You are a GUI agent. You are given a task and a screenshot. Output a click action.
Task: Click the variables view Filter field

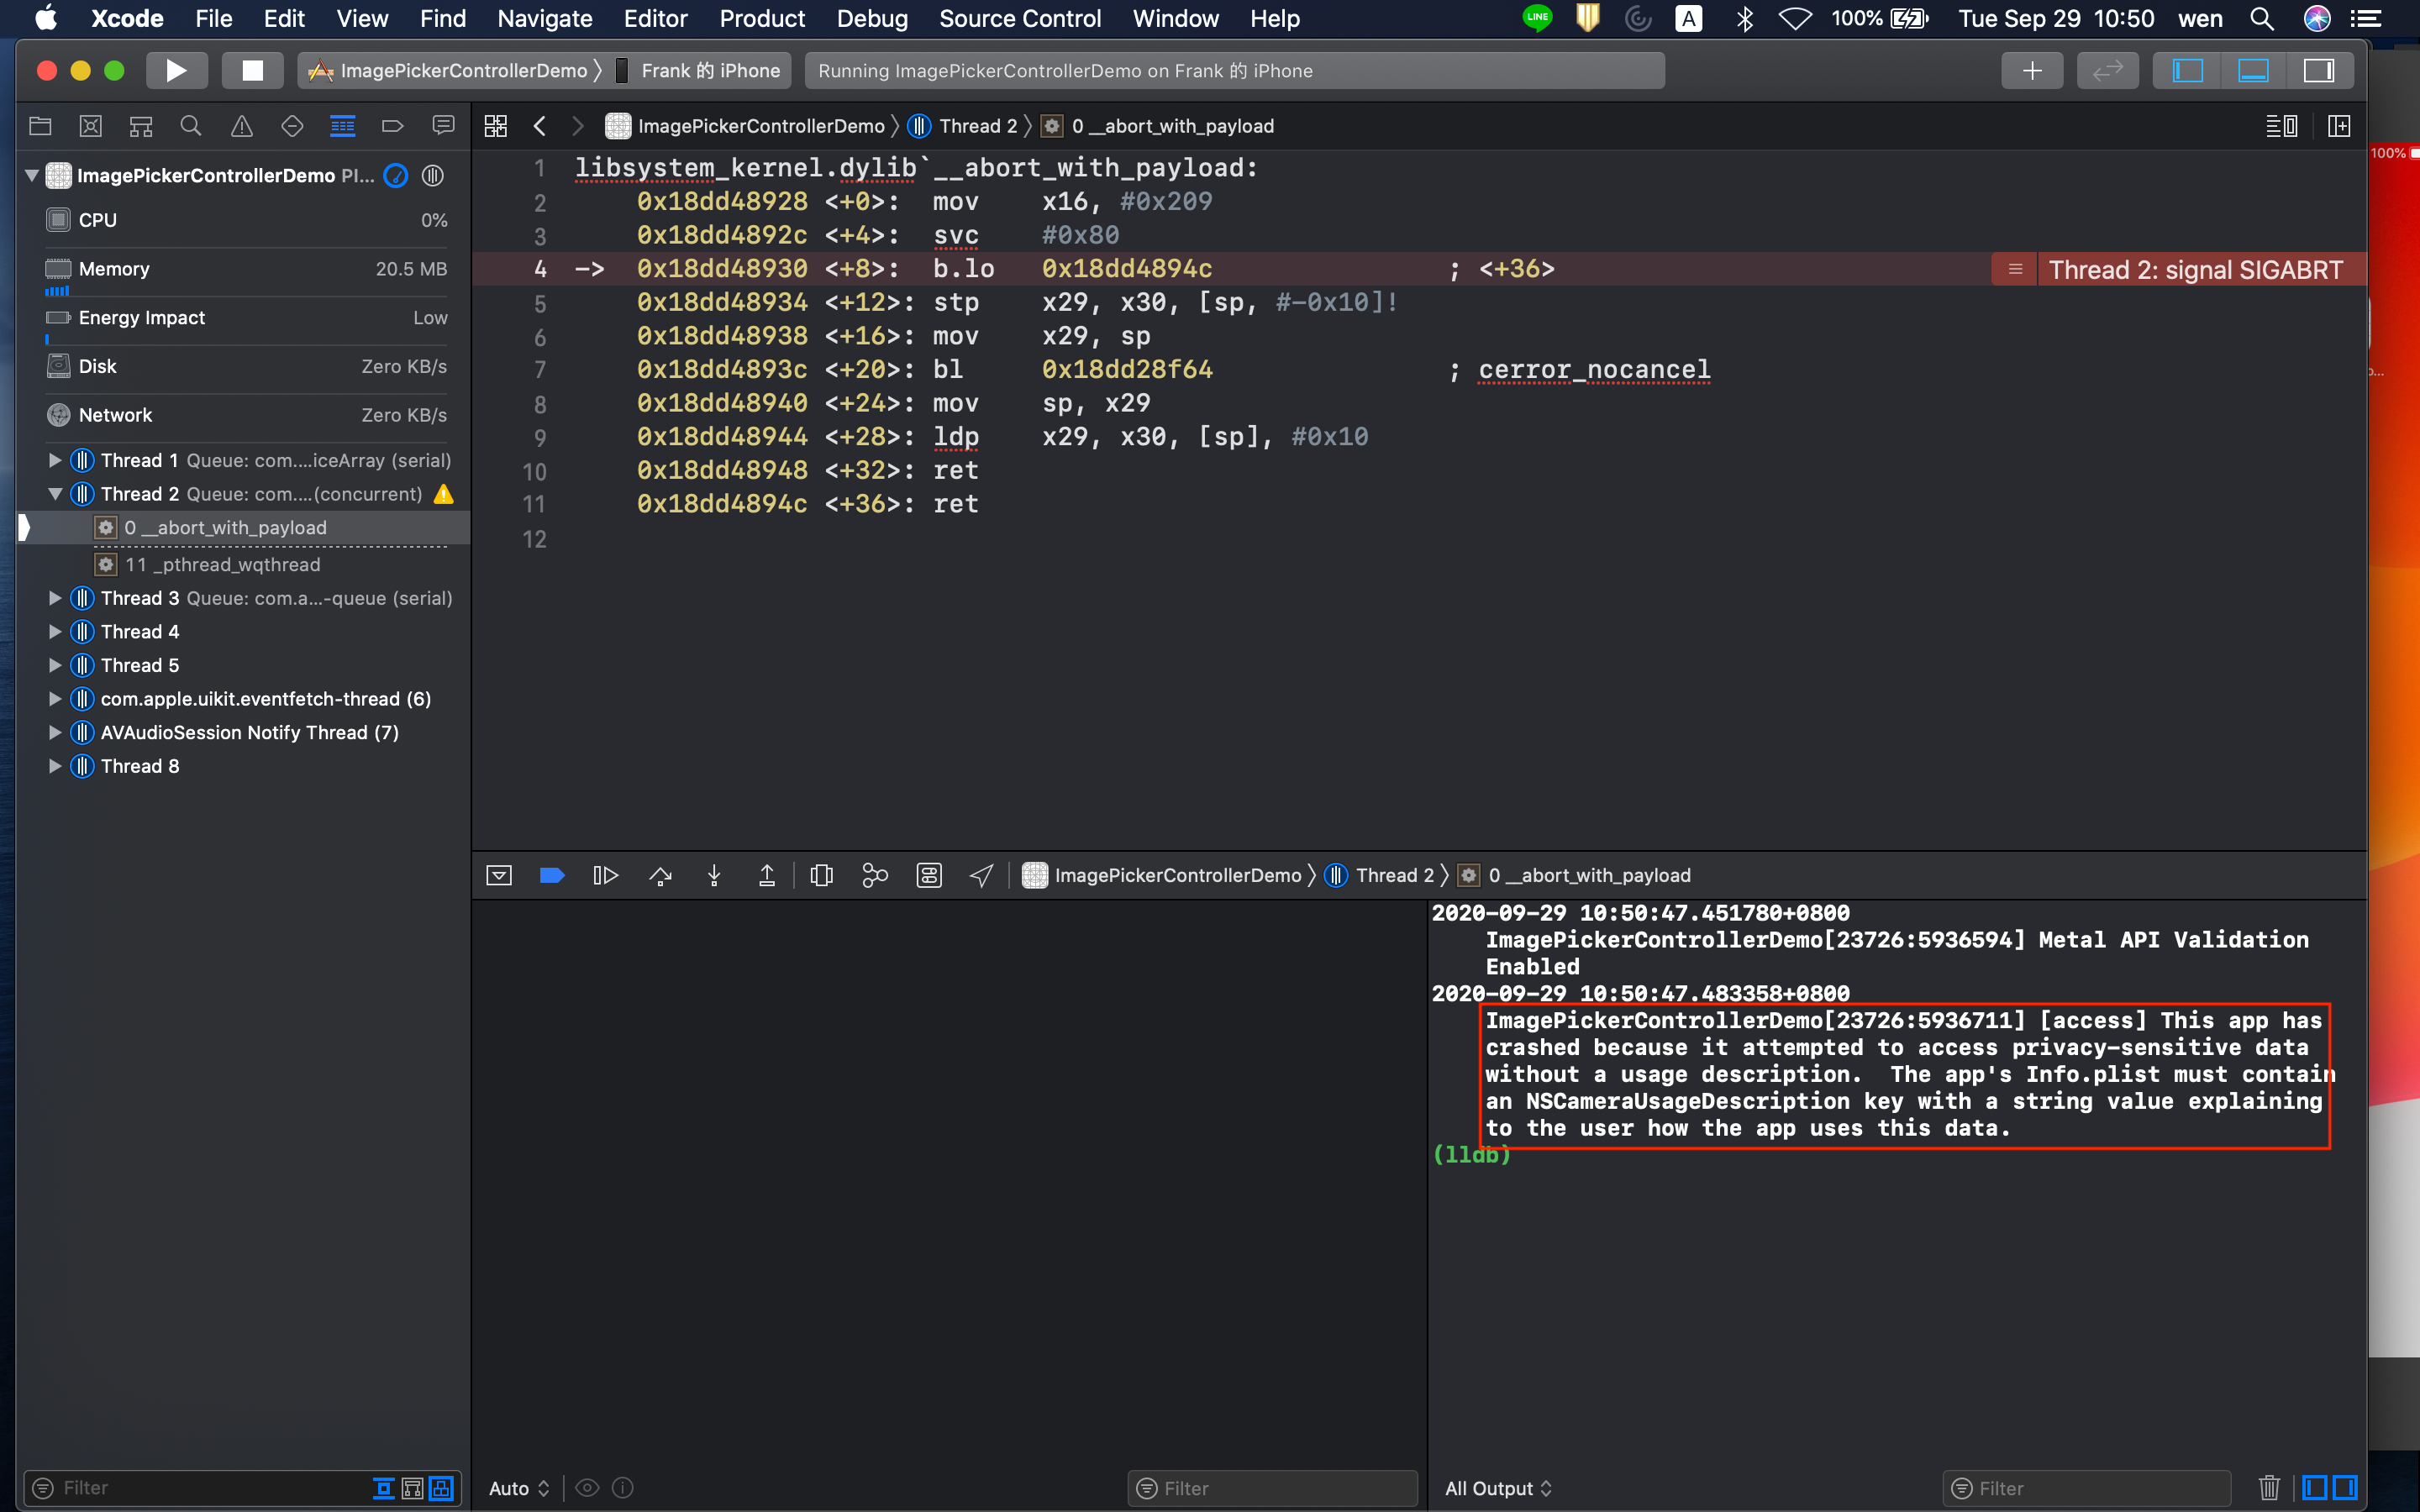1272,1488
